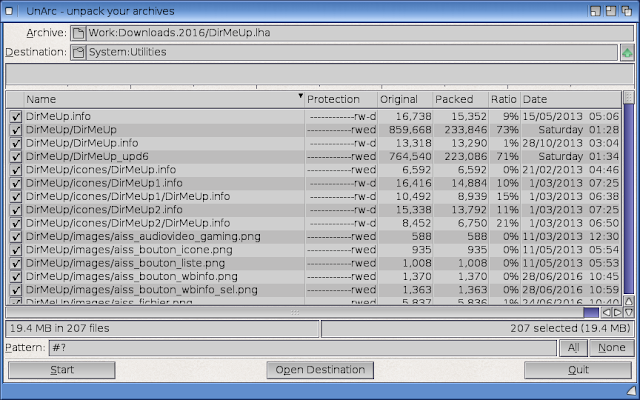This screenshot has height=400, width=640.
Task: Toggle the Name column sort arrow
Action: click(x=299, y=99)
